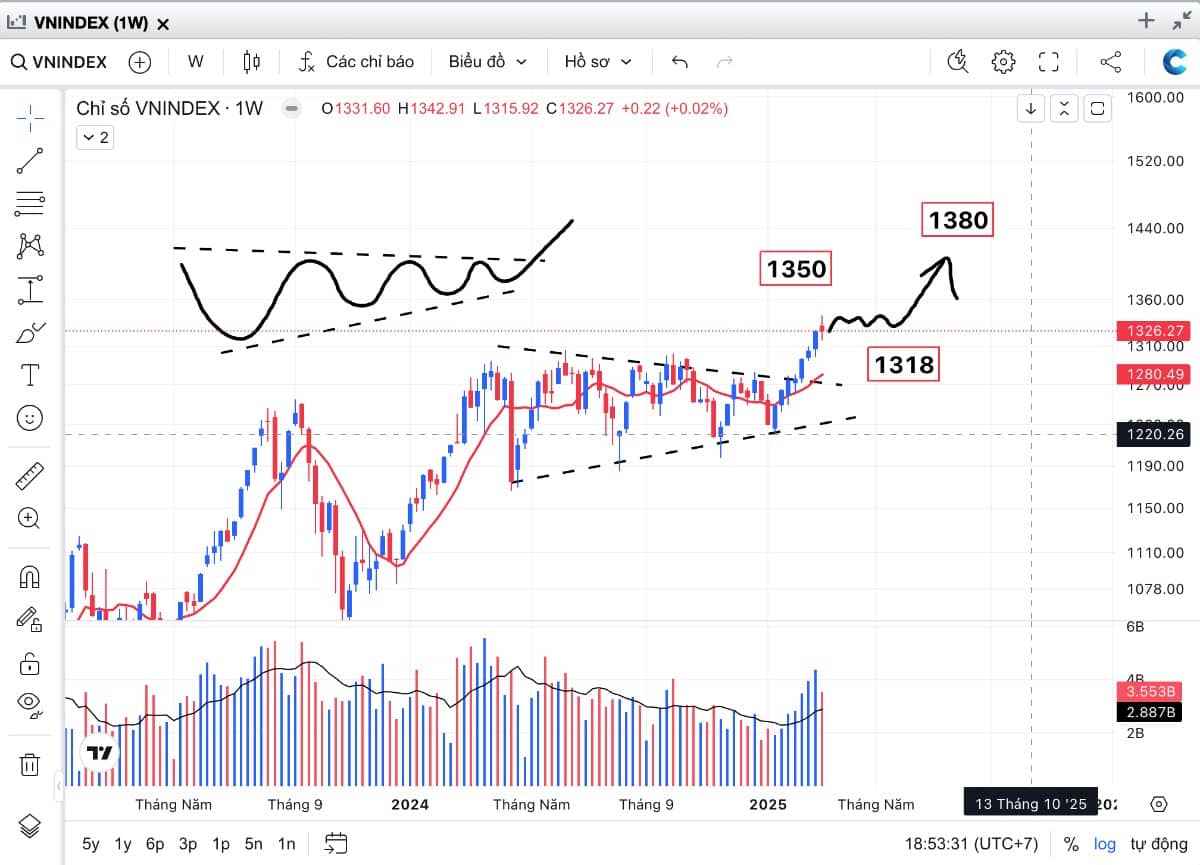Click the VNINDEX symbol search field

60,62
